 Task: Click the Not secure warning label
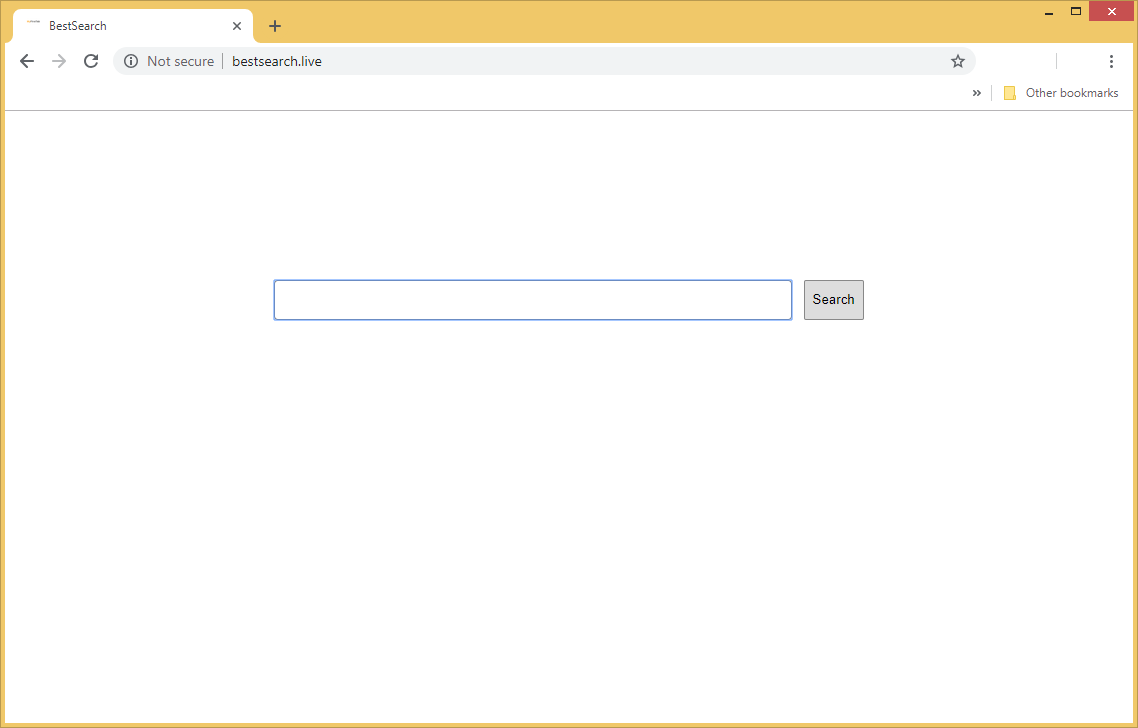(x=180, y=61)
